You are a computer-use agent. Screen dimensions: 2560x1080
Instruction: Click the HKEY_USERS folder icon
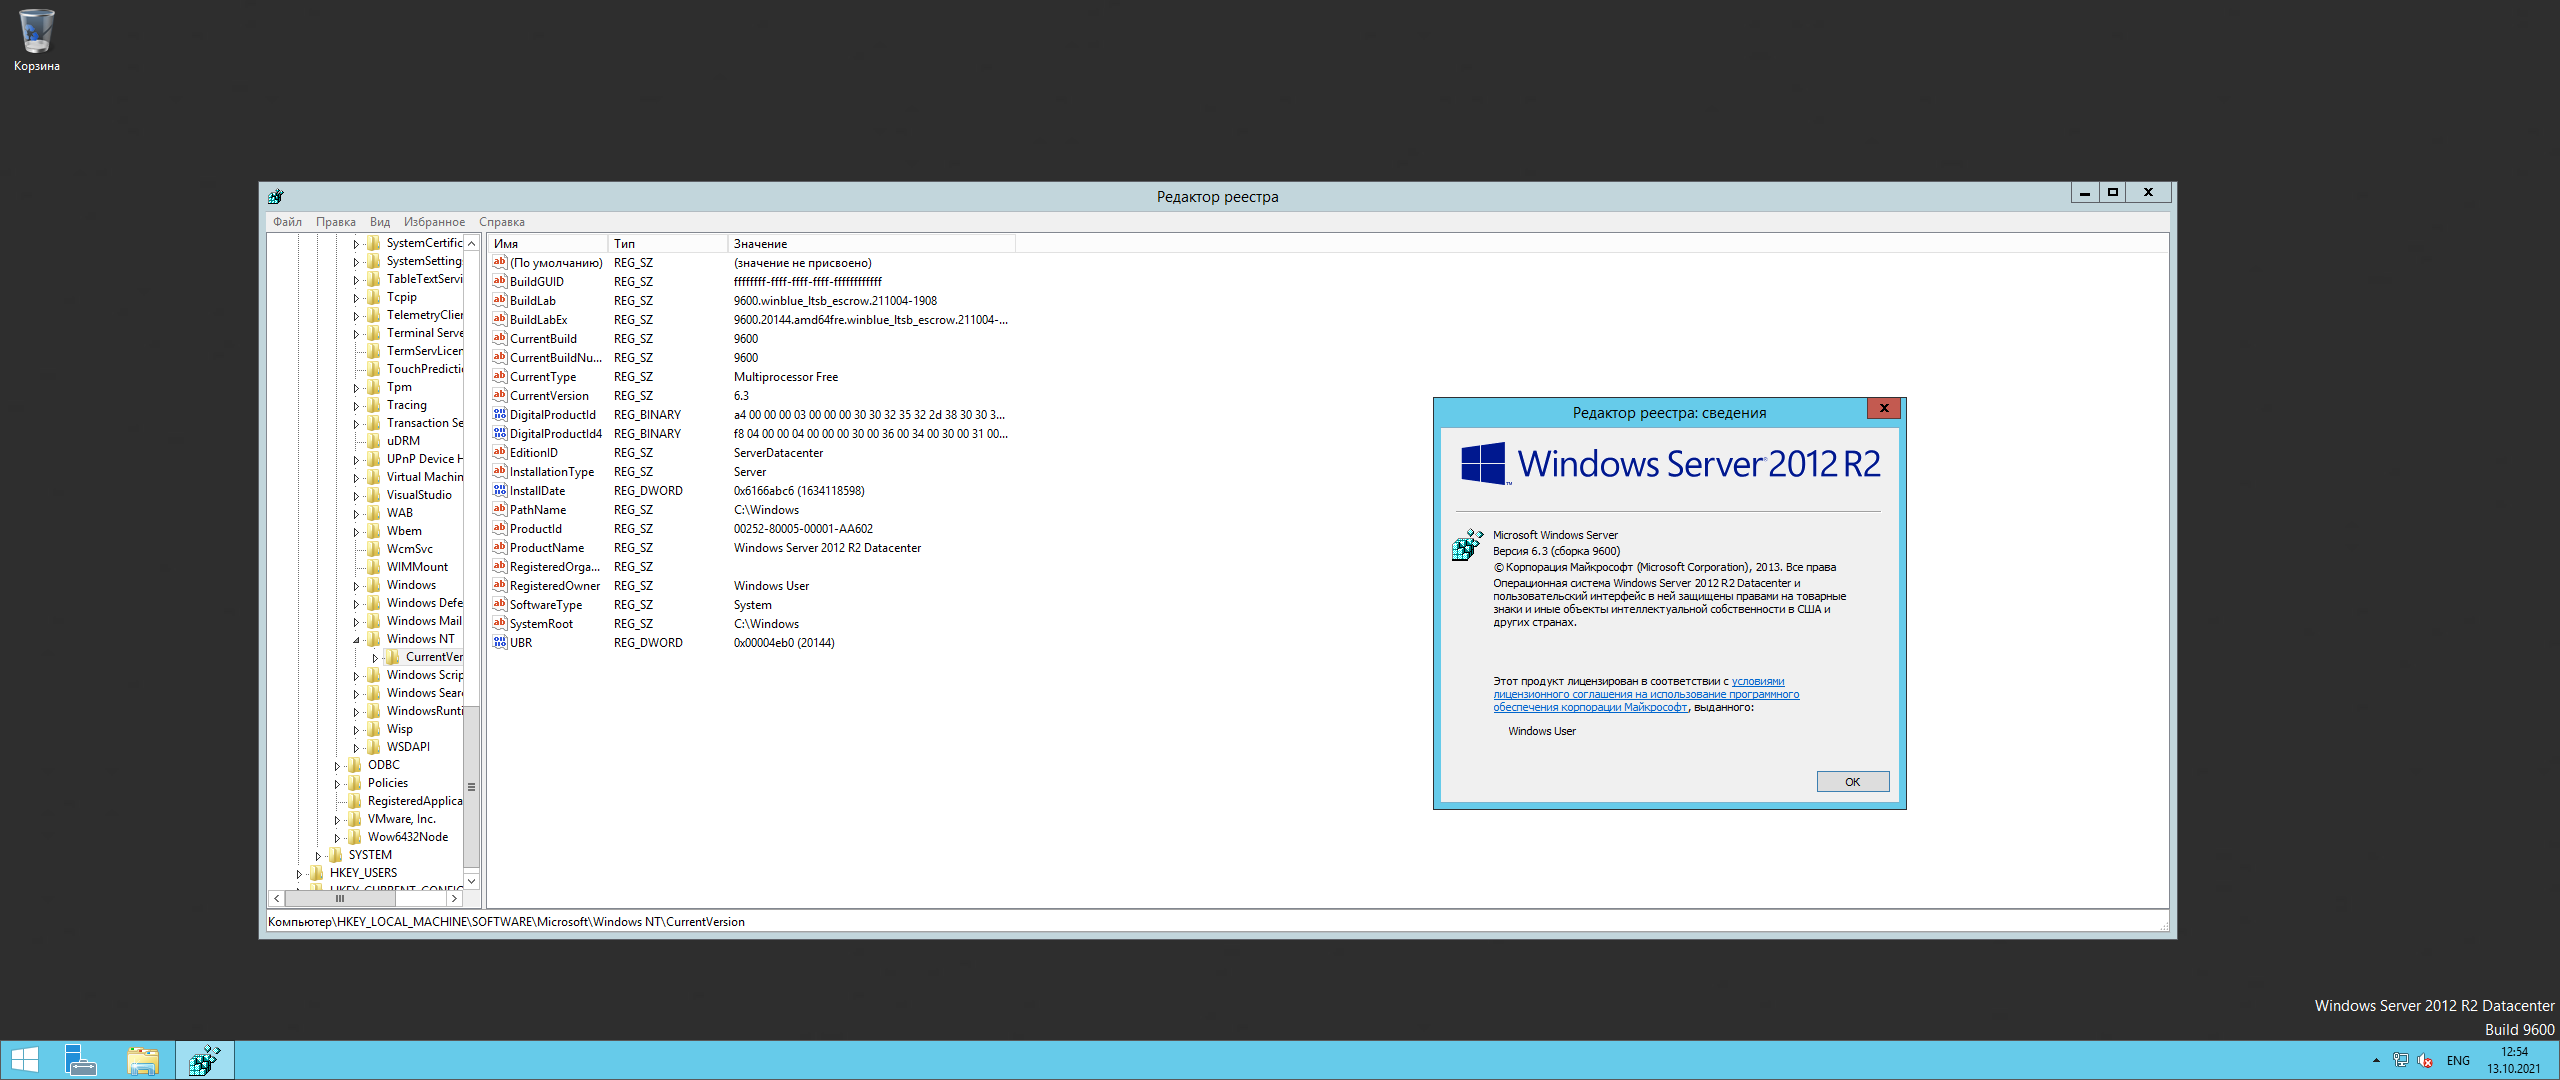[x=317, y=873]
